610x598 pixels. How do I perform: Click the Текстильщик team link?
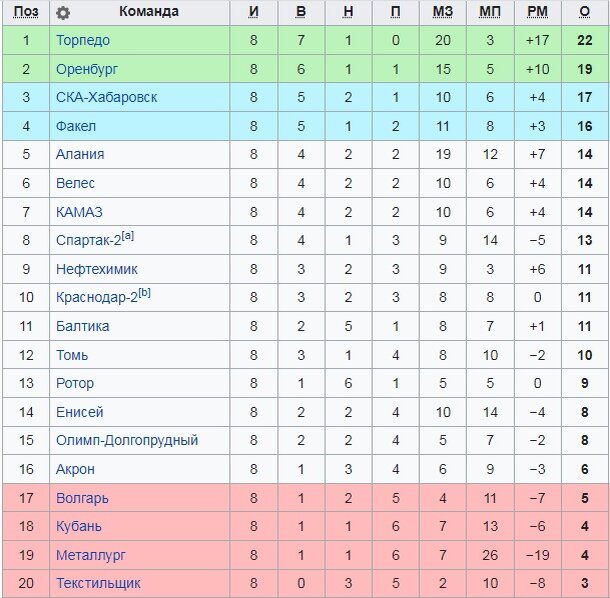pos(98,583)
